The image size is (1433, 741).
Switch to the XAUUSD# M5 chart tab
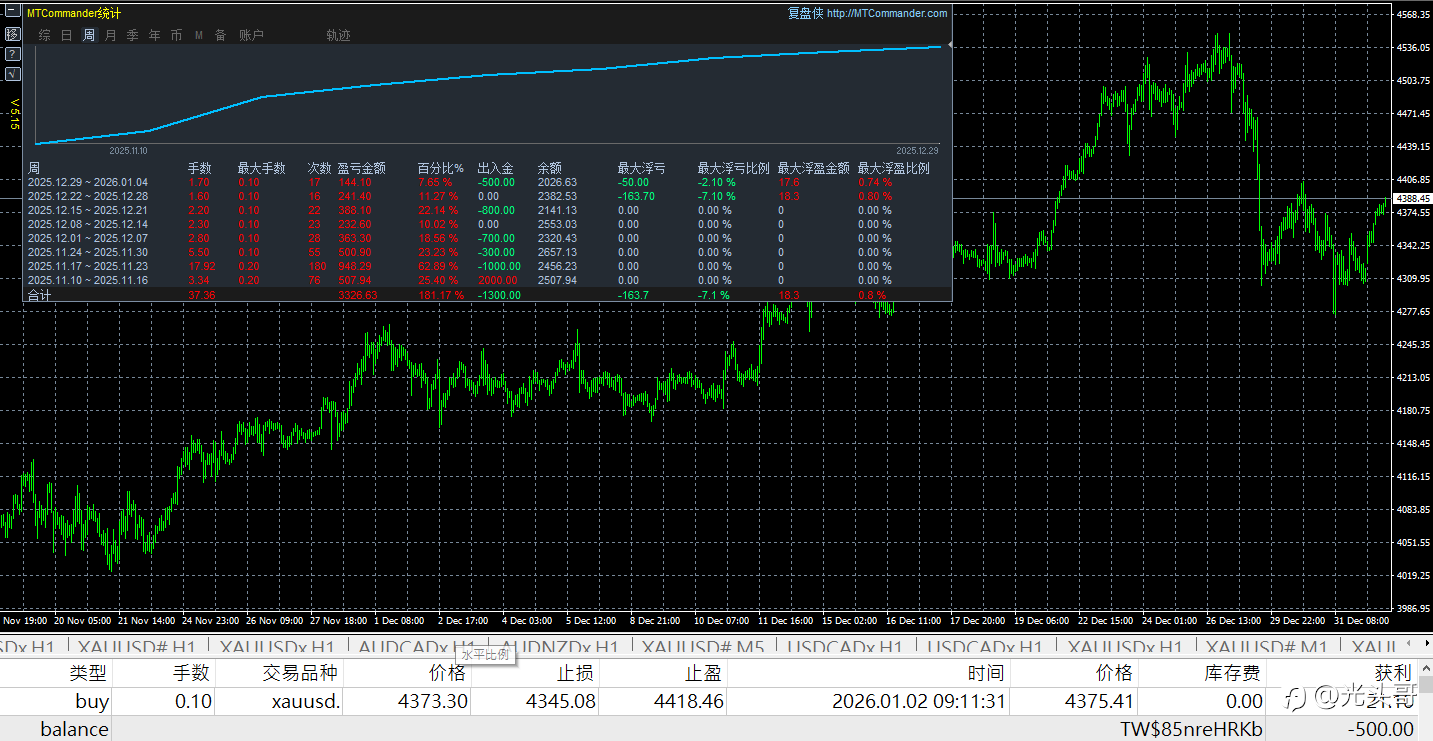(703, 647)
